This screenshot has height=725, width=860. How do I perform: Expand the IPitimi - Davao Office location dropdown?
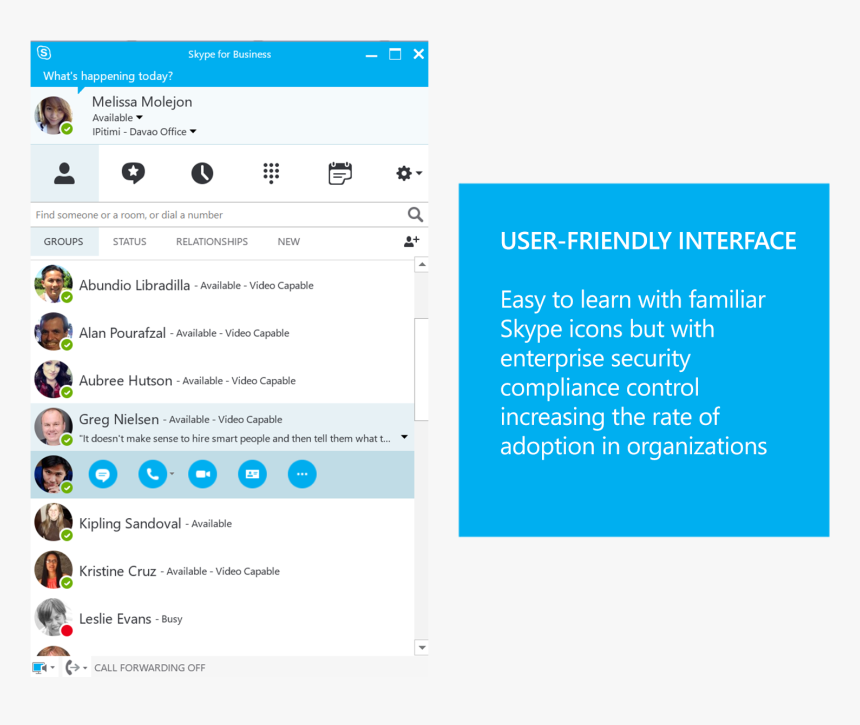pos(193,132)
